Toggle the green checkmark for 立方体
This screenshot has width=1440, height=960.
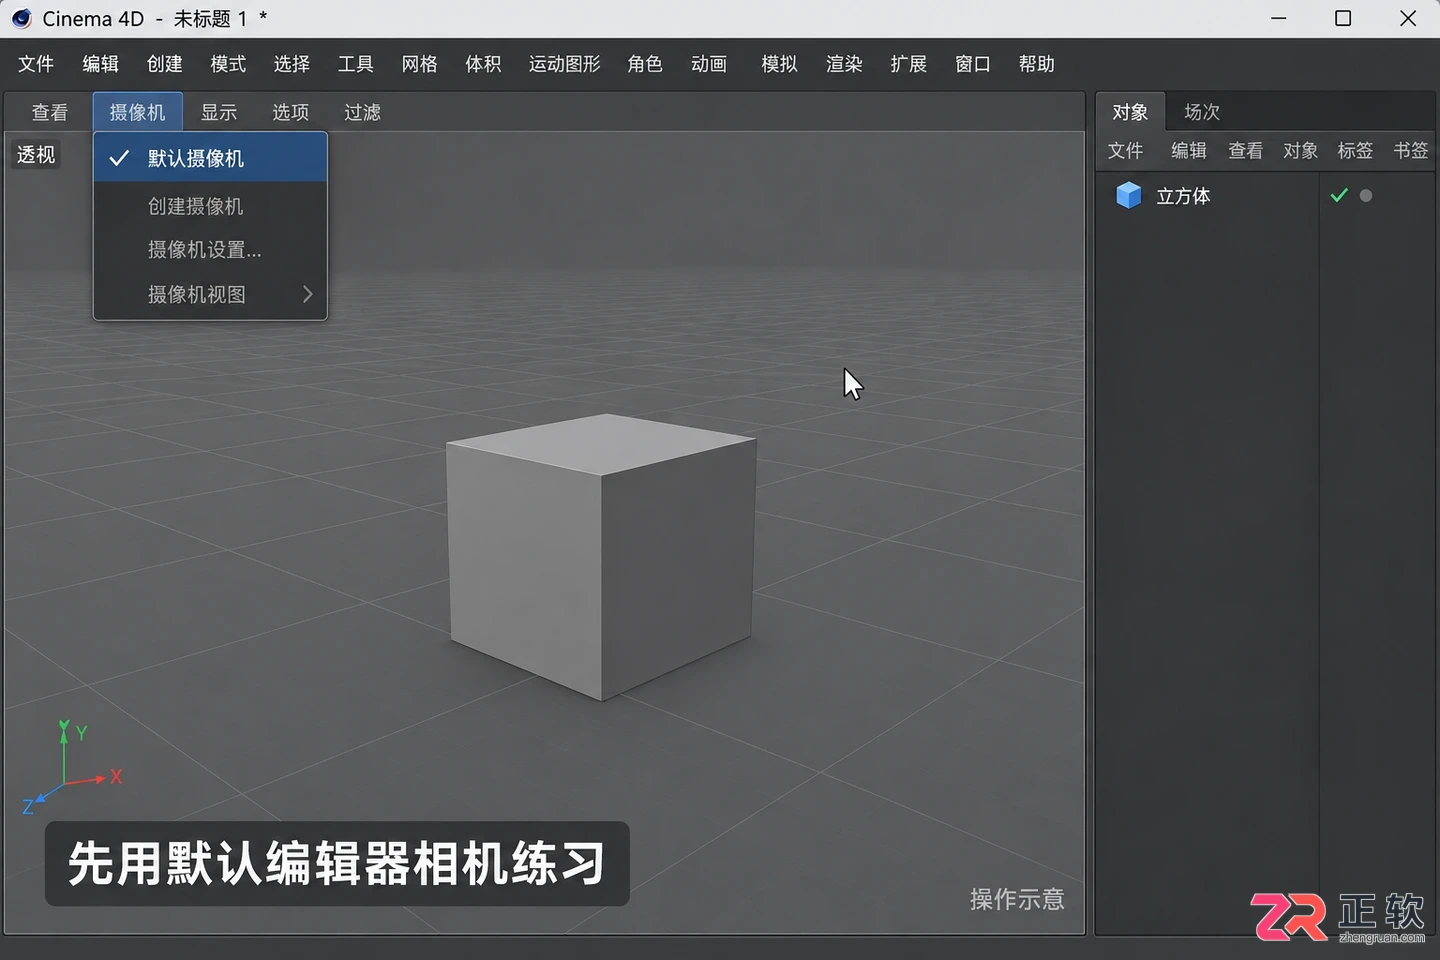pos(1339,195)
